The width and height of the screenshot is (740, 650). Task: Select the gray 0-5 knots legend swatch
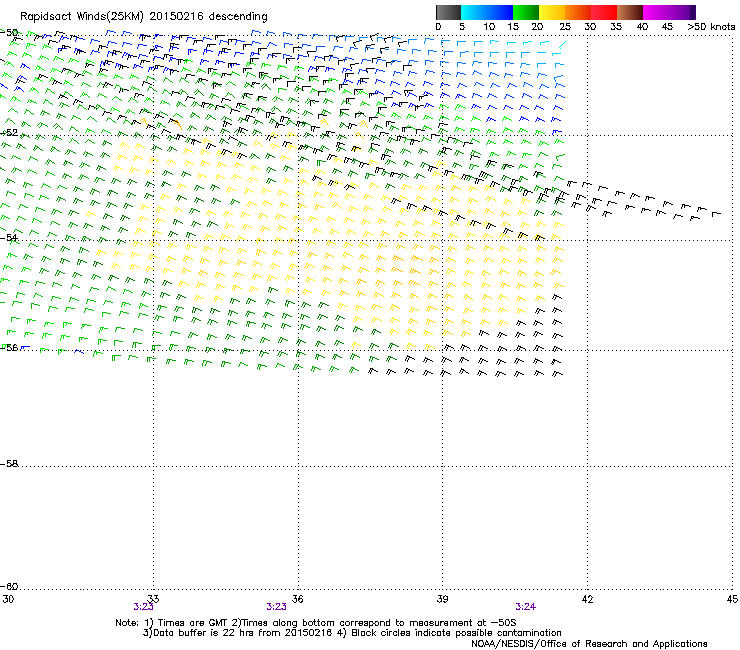[448, 12]
